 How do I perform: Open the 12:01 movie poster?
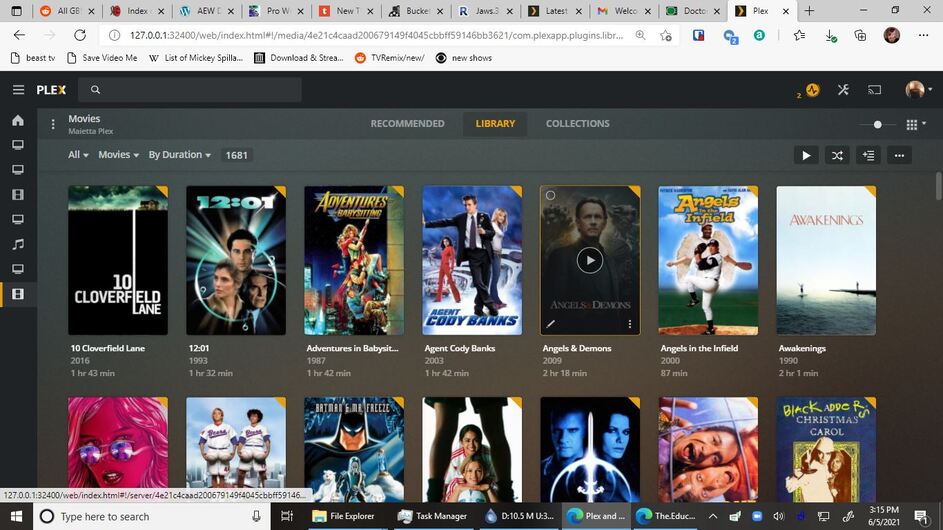coord(236,260)
